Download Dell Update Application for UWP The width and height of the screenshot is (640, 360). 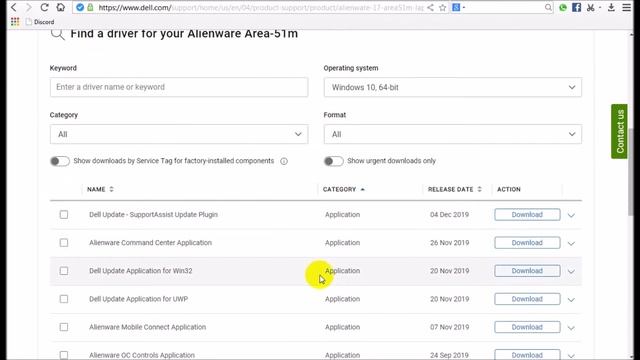click(527, 299)
